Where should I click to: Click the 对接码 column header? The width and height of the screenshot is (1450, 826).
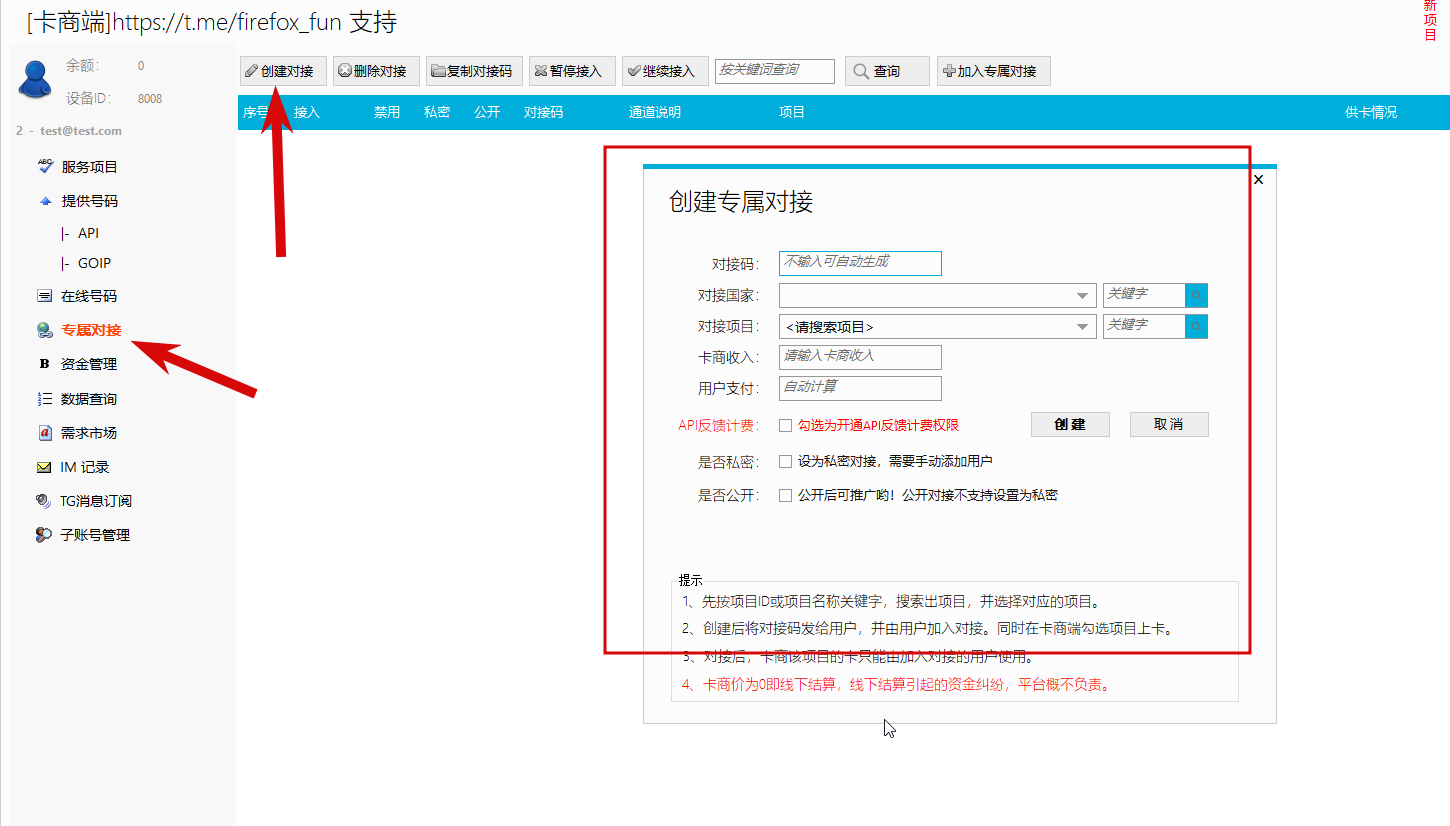544,112
